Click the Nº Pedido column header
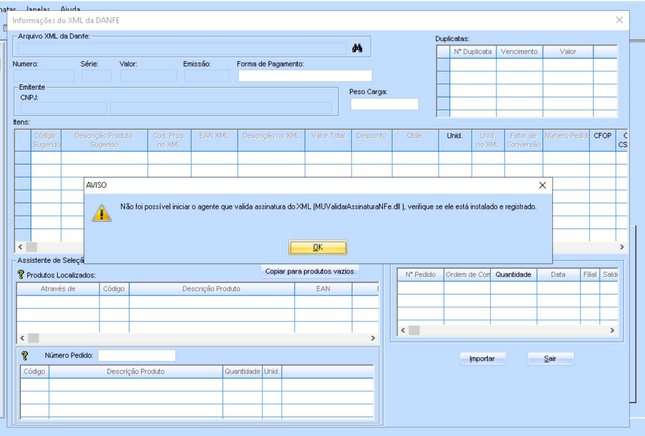This screenshot has width=645, height=436. [x=420, y=275]
